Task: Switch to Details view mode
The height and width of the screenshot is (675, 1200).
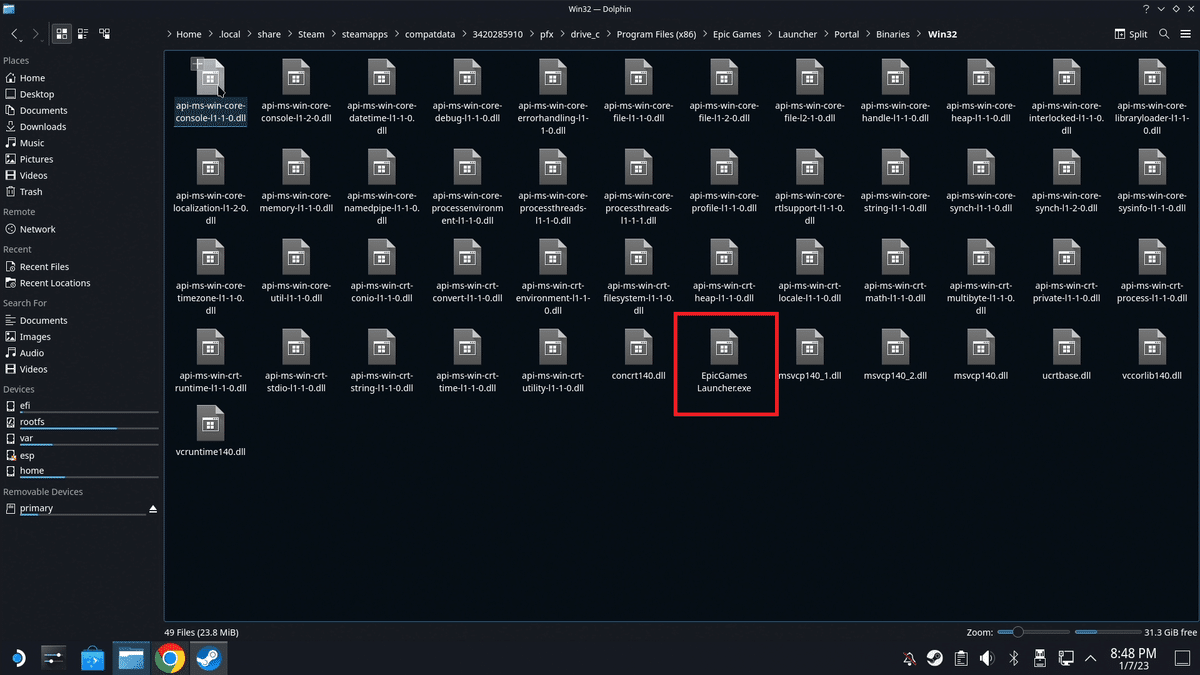Action: 104,33
